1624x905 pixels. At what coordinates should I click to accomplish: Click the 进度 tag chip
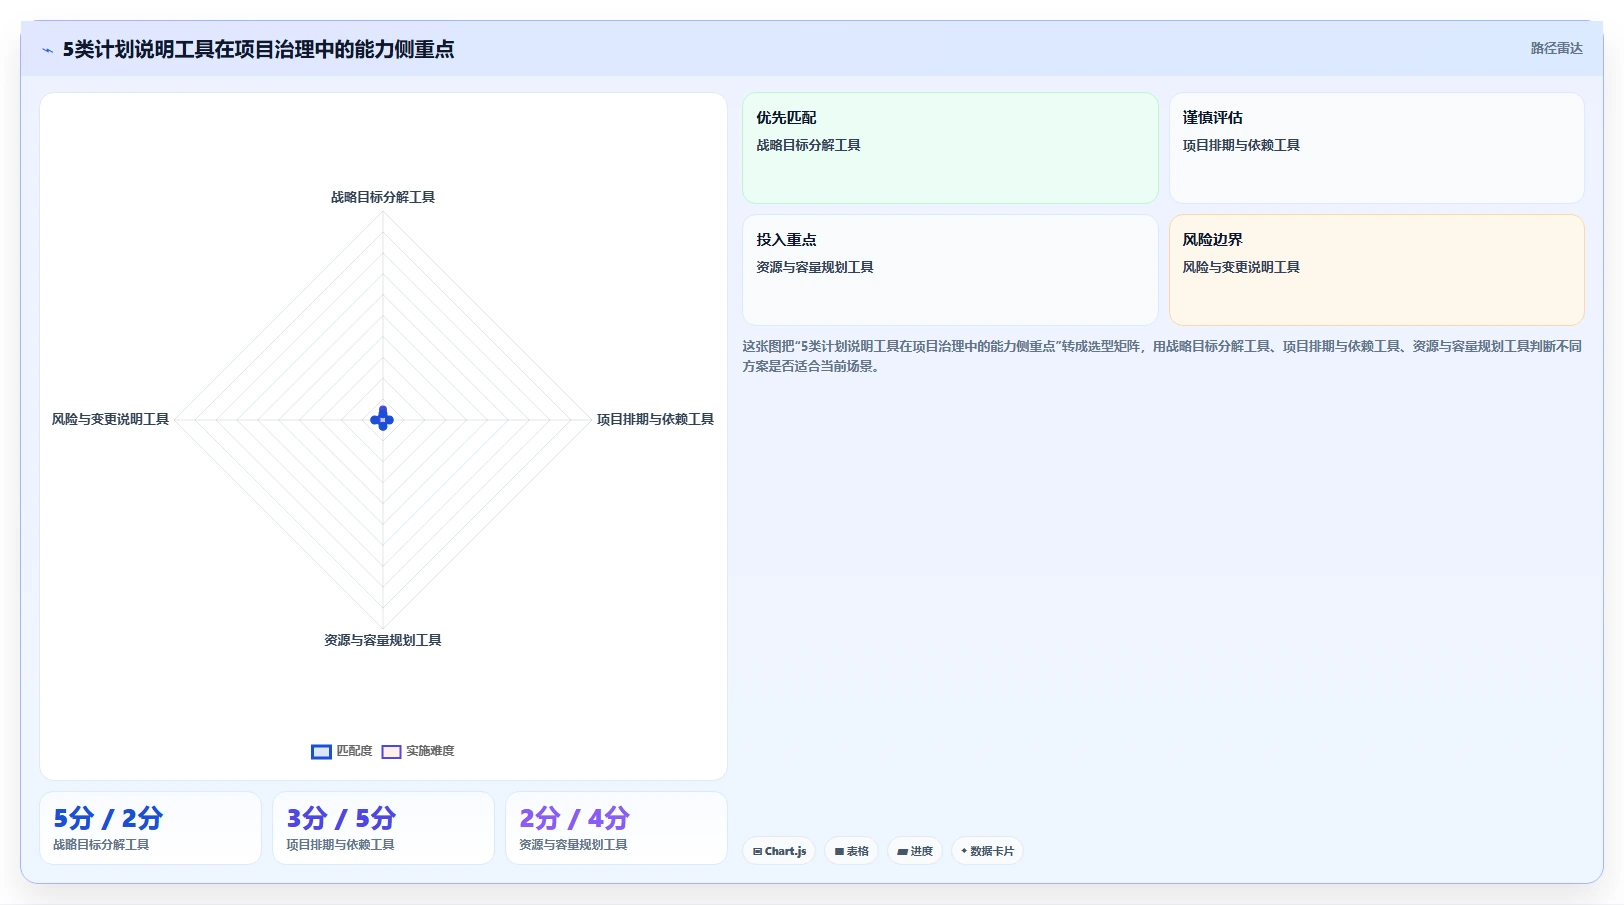click(915, 851)
